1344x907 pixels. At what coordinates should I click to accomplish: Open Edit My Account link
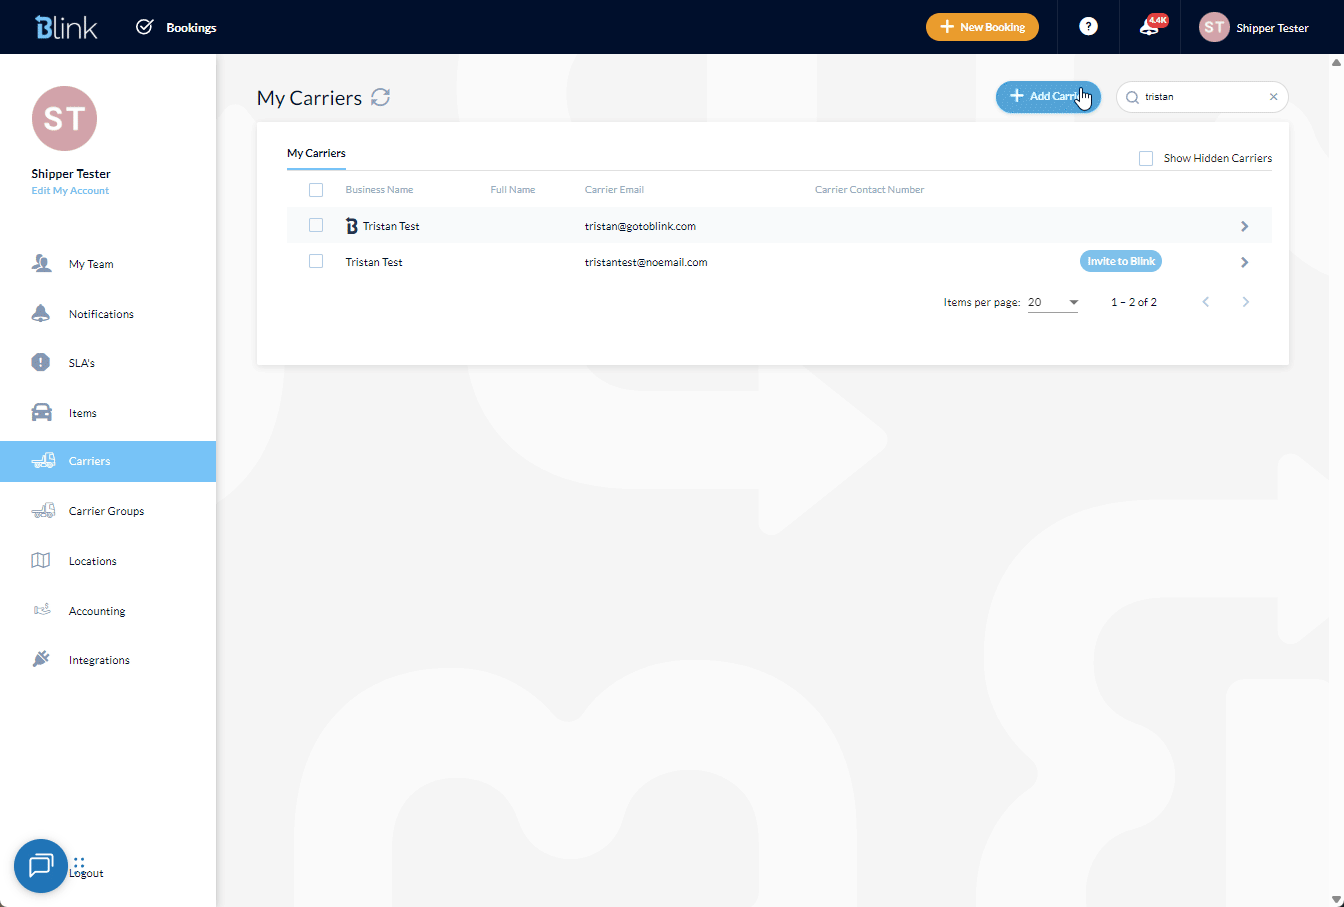pyautogui.click(x=70, y=191)
